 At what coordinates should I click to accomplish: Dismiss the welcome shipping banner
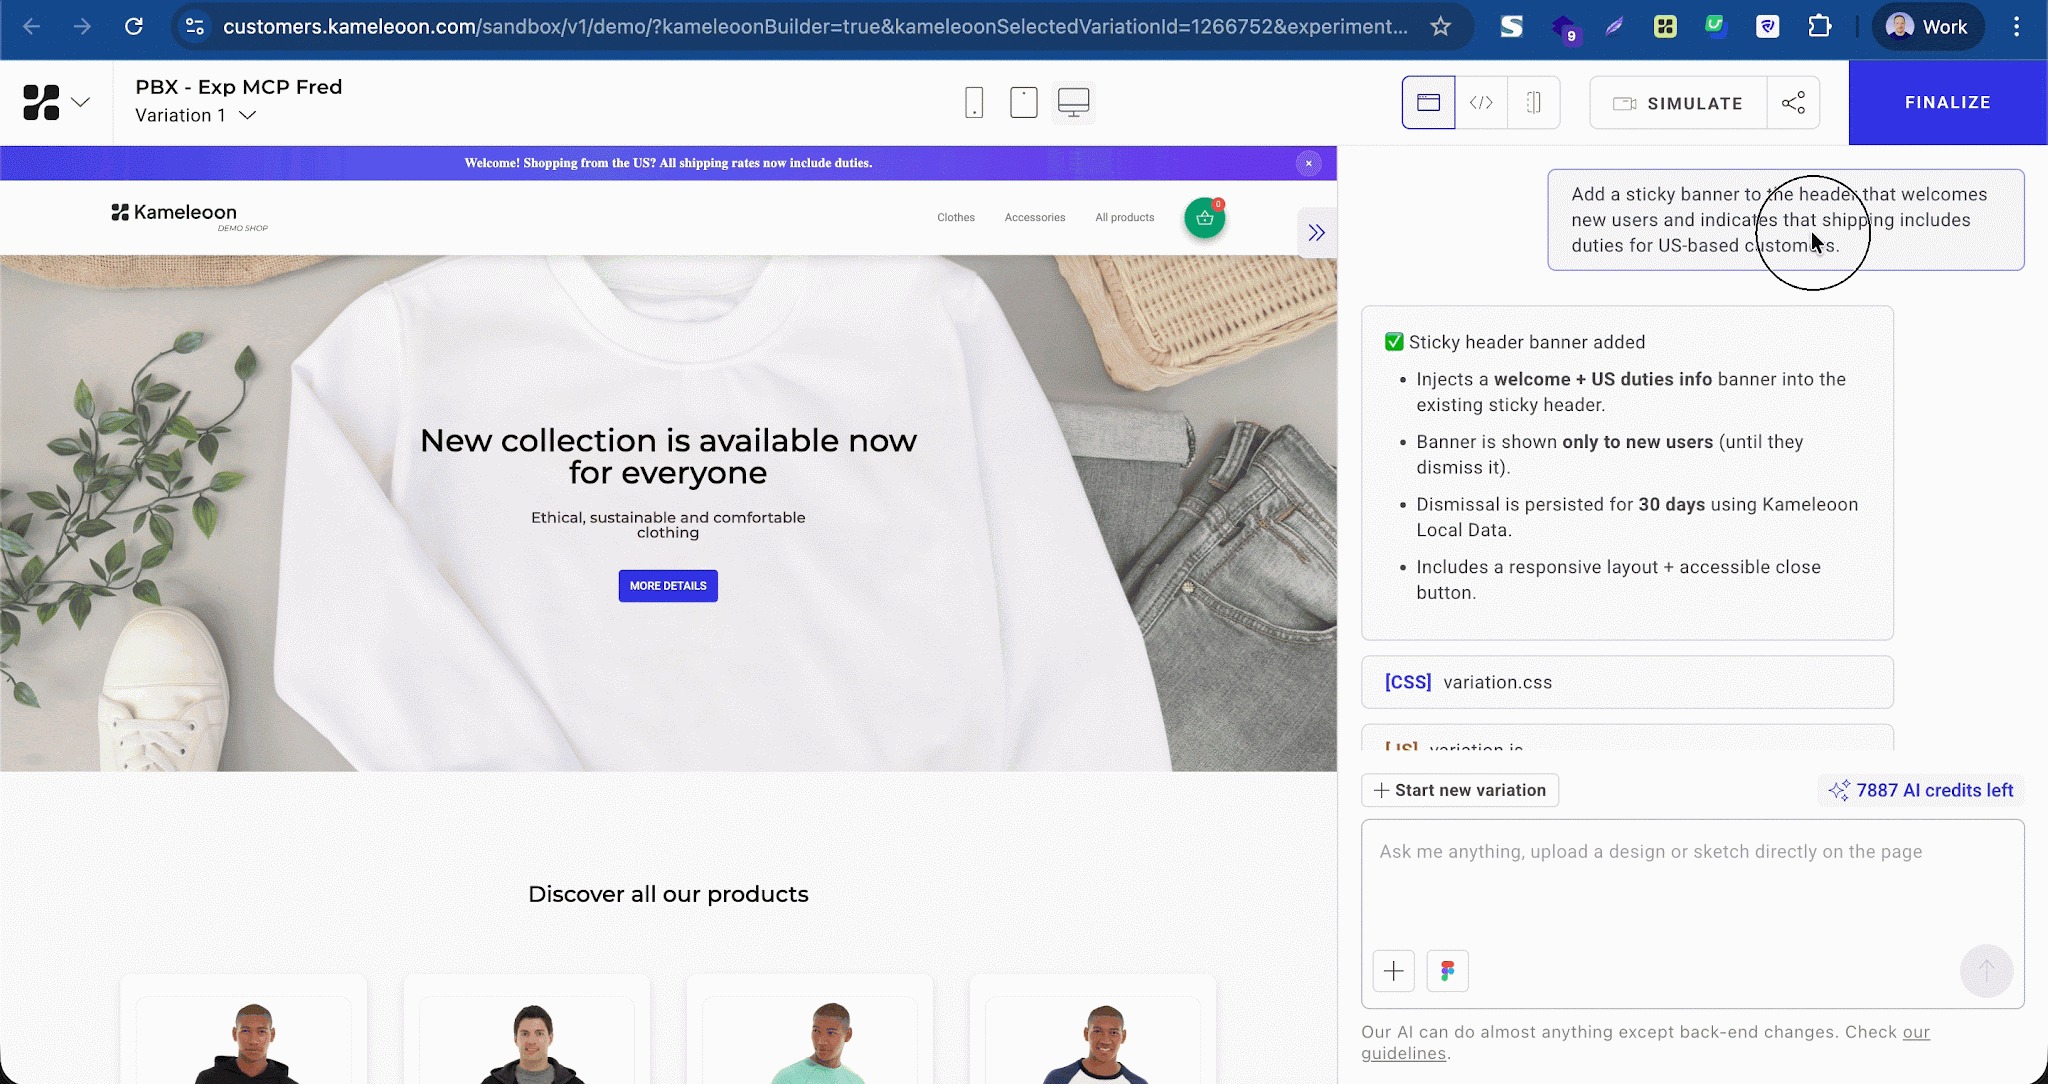[1308, 163]
